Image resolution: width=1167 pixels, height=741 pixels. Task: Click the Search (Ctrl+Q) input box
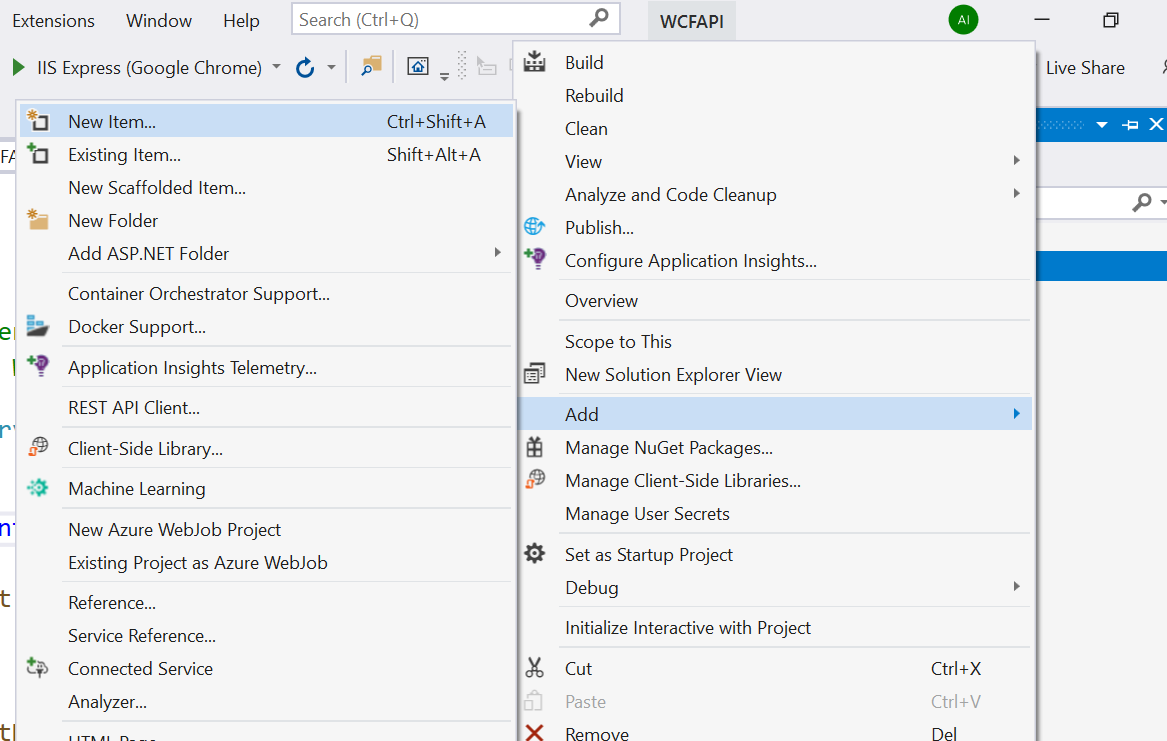point(455,19)
